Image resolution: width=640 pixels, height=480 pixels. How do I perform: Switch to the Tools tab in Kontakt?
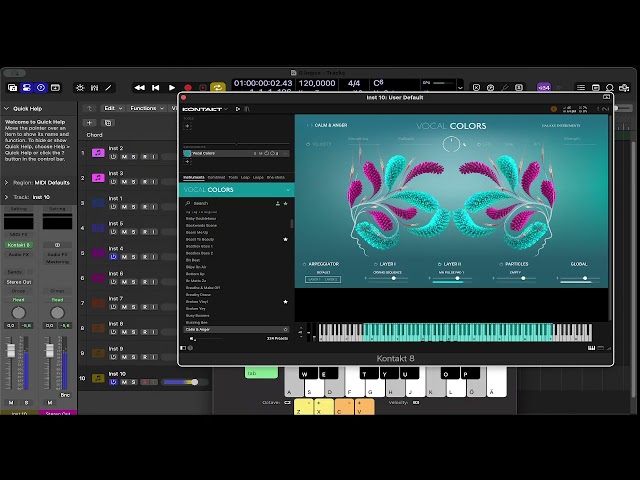(x=233, y=178)
